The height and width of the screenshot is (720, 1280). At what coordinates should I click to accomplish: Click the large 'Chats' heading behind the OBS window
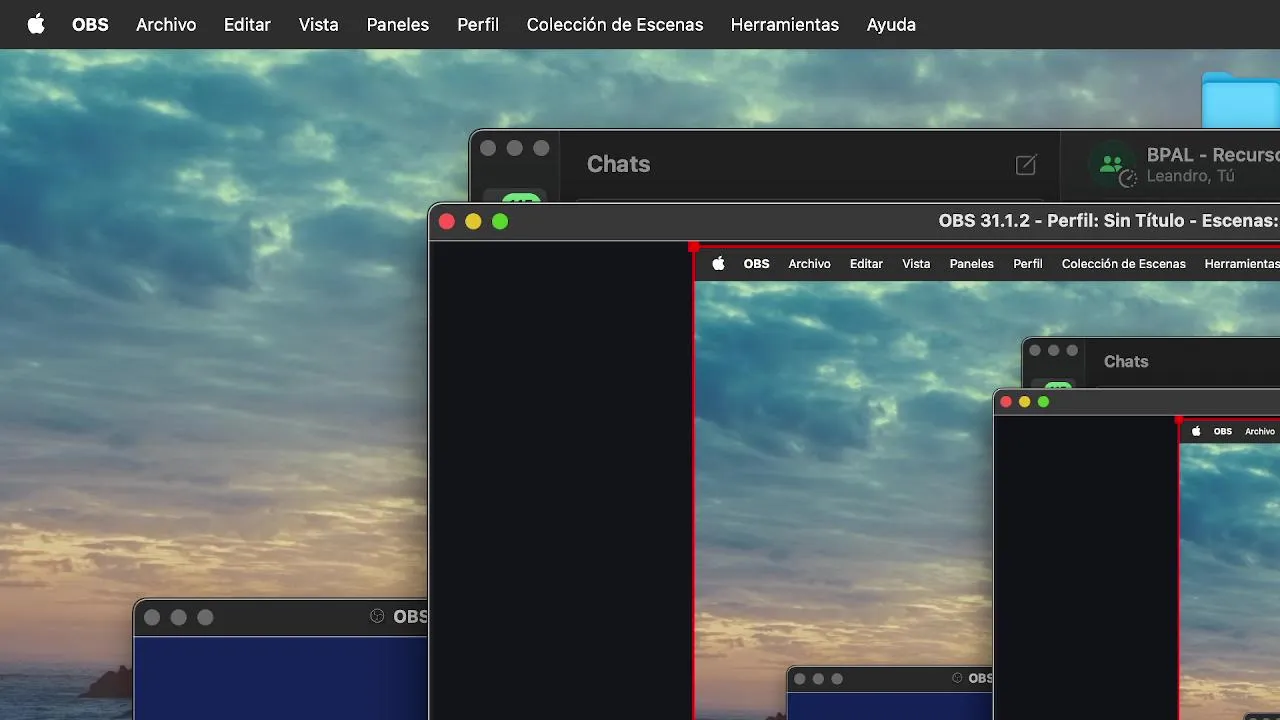tap(618, 164)
